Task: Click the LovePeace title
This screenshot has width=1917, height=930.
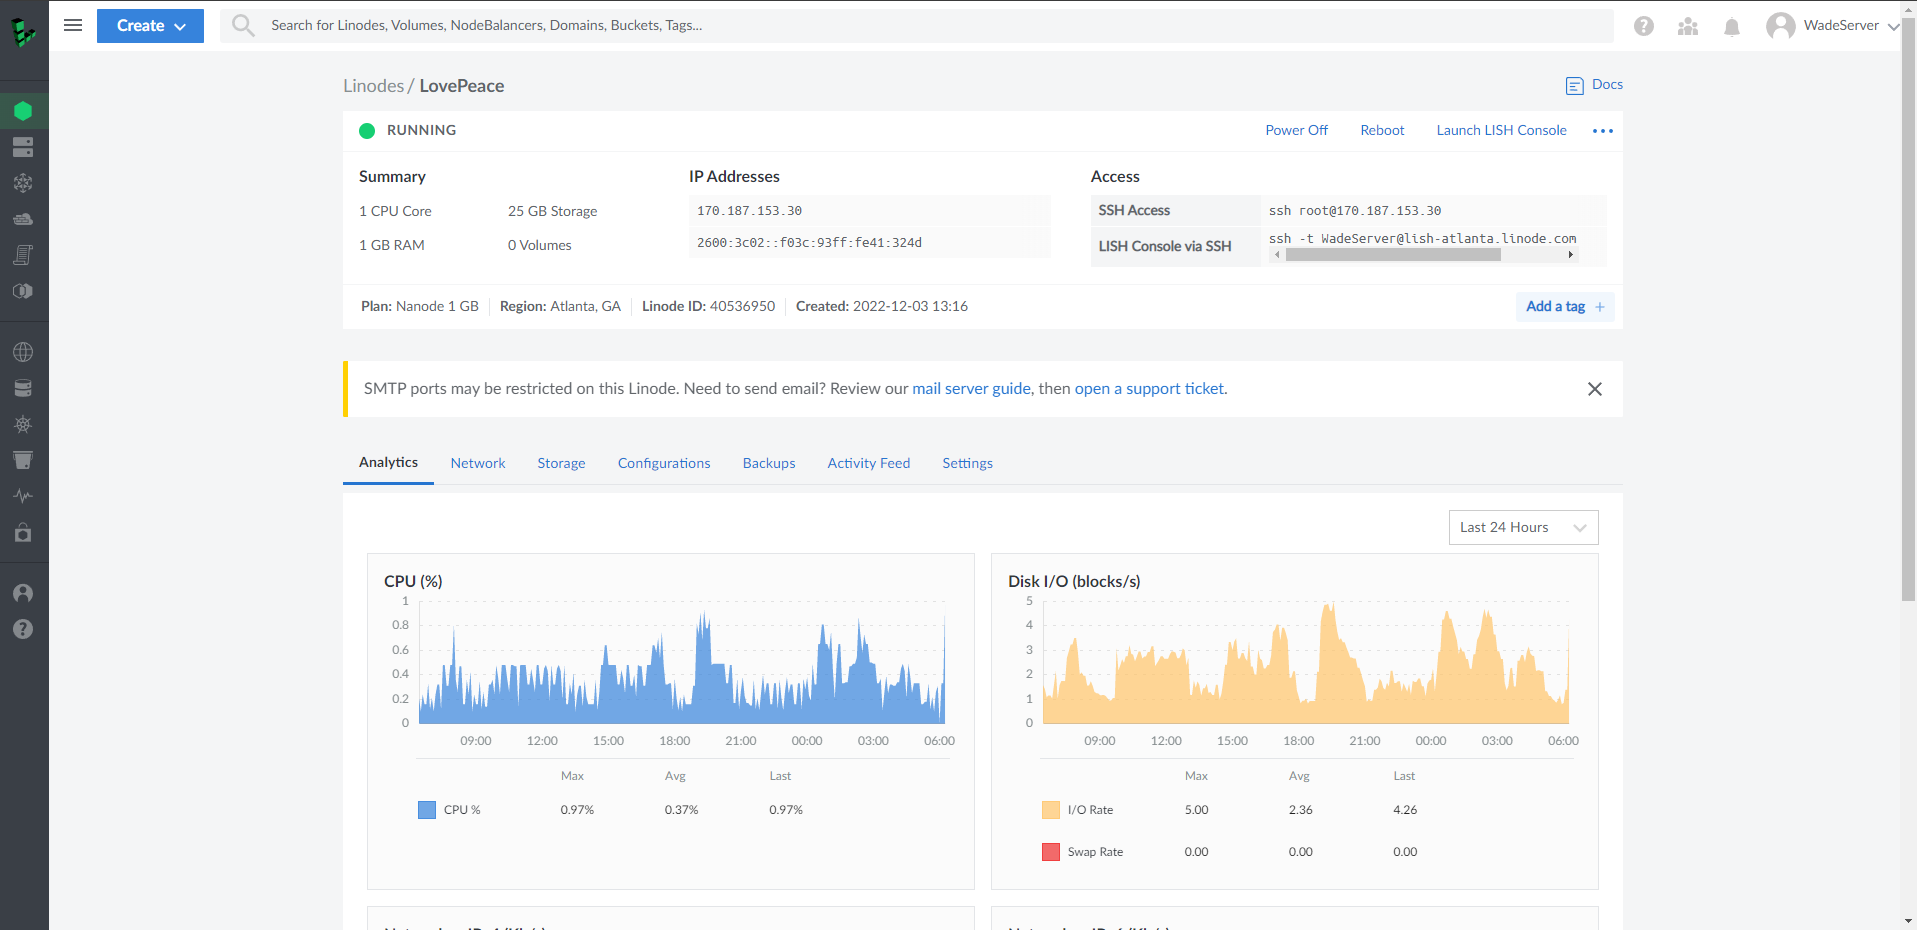Action: coord(462,86)
